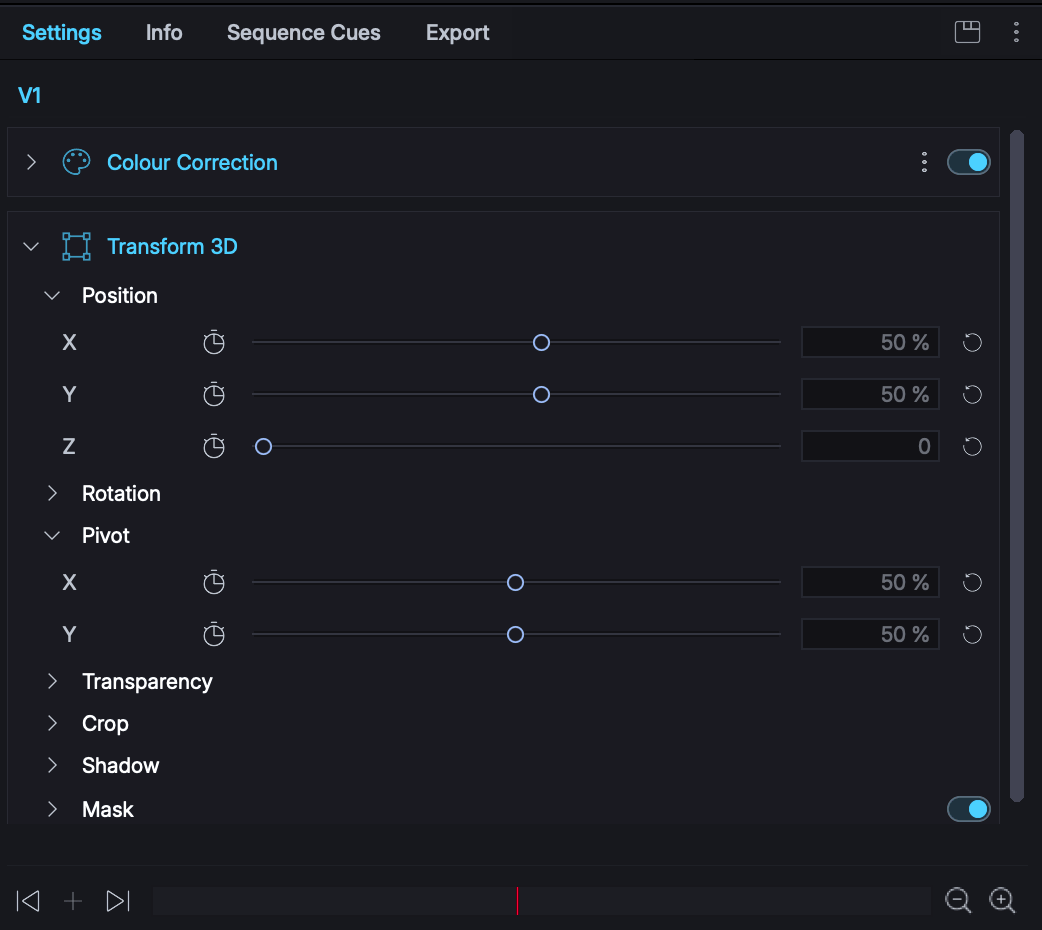Viewport: 1042px width, 930px height.
Task: Click the Pivot X slider handle
Action: point(515,583)
